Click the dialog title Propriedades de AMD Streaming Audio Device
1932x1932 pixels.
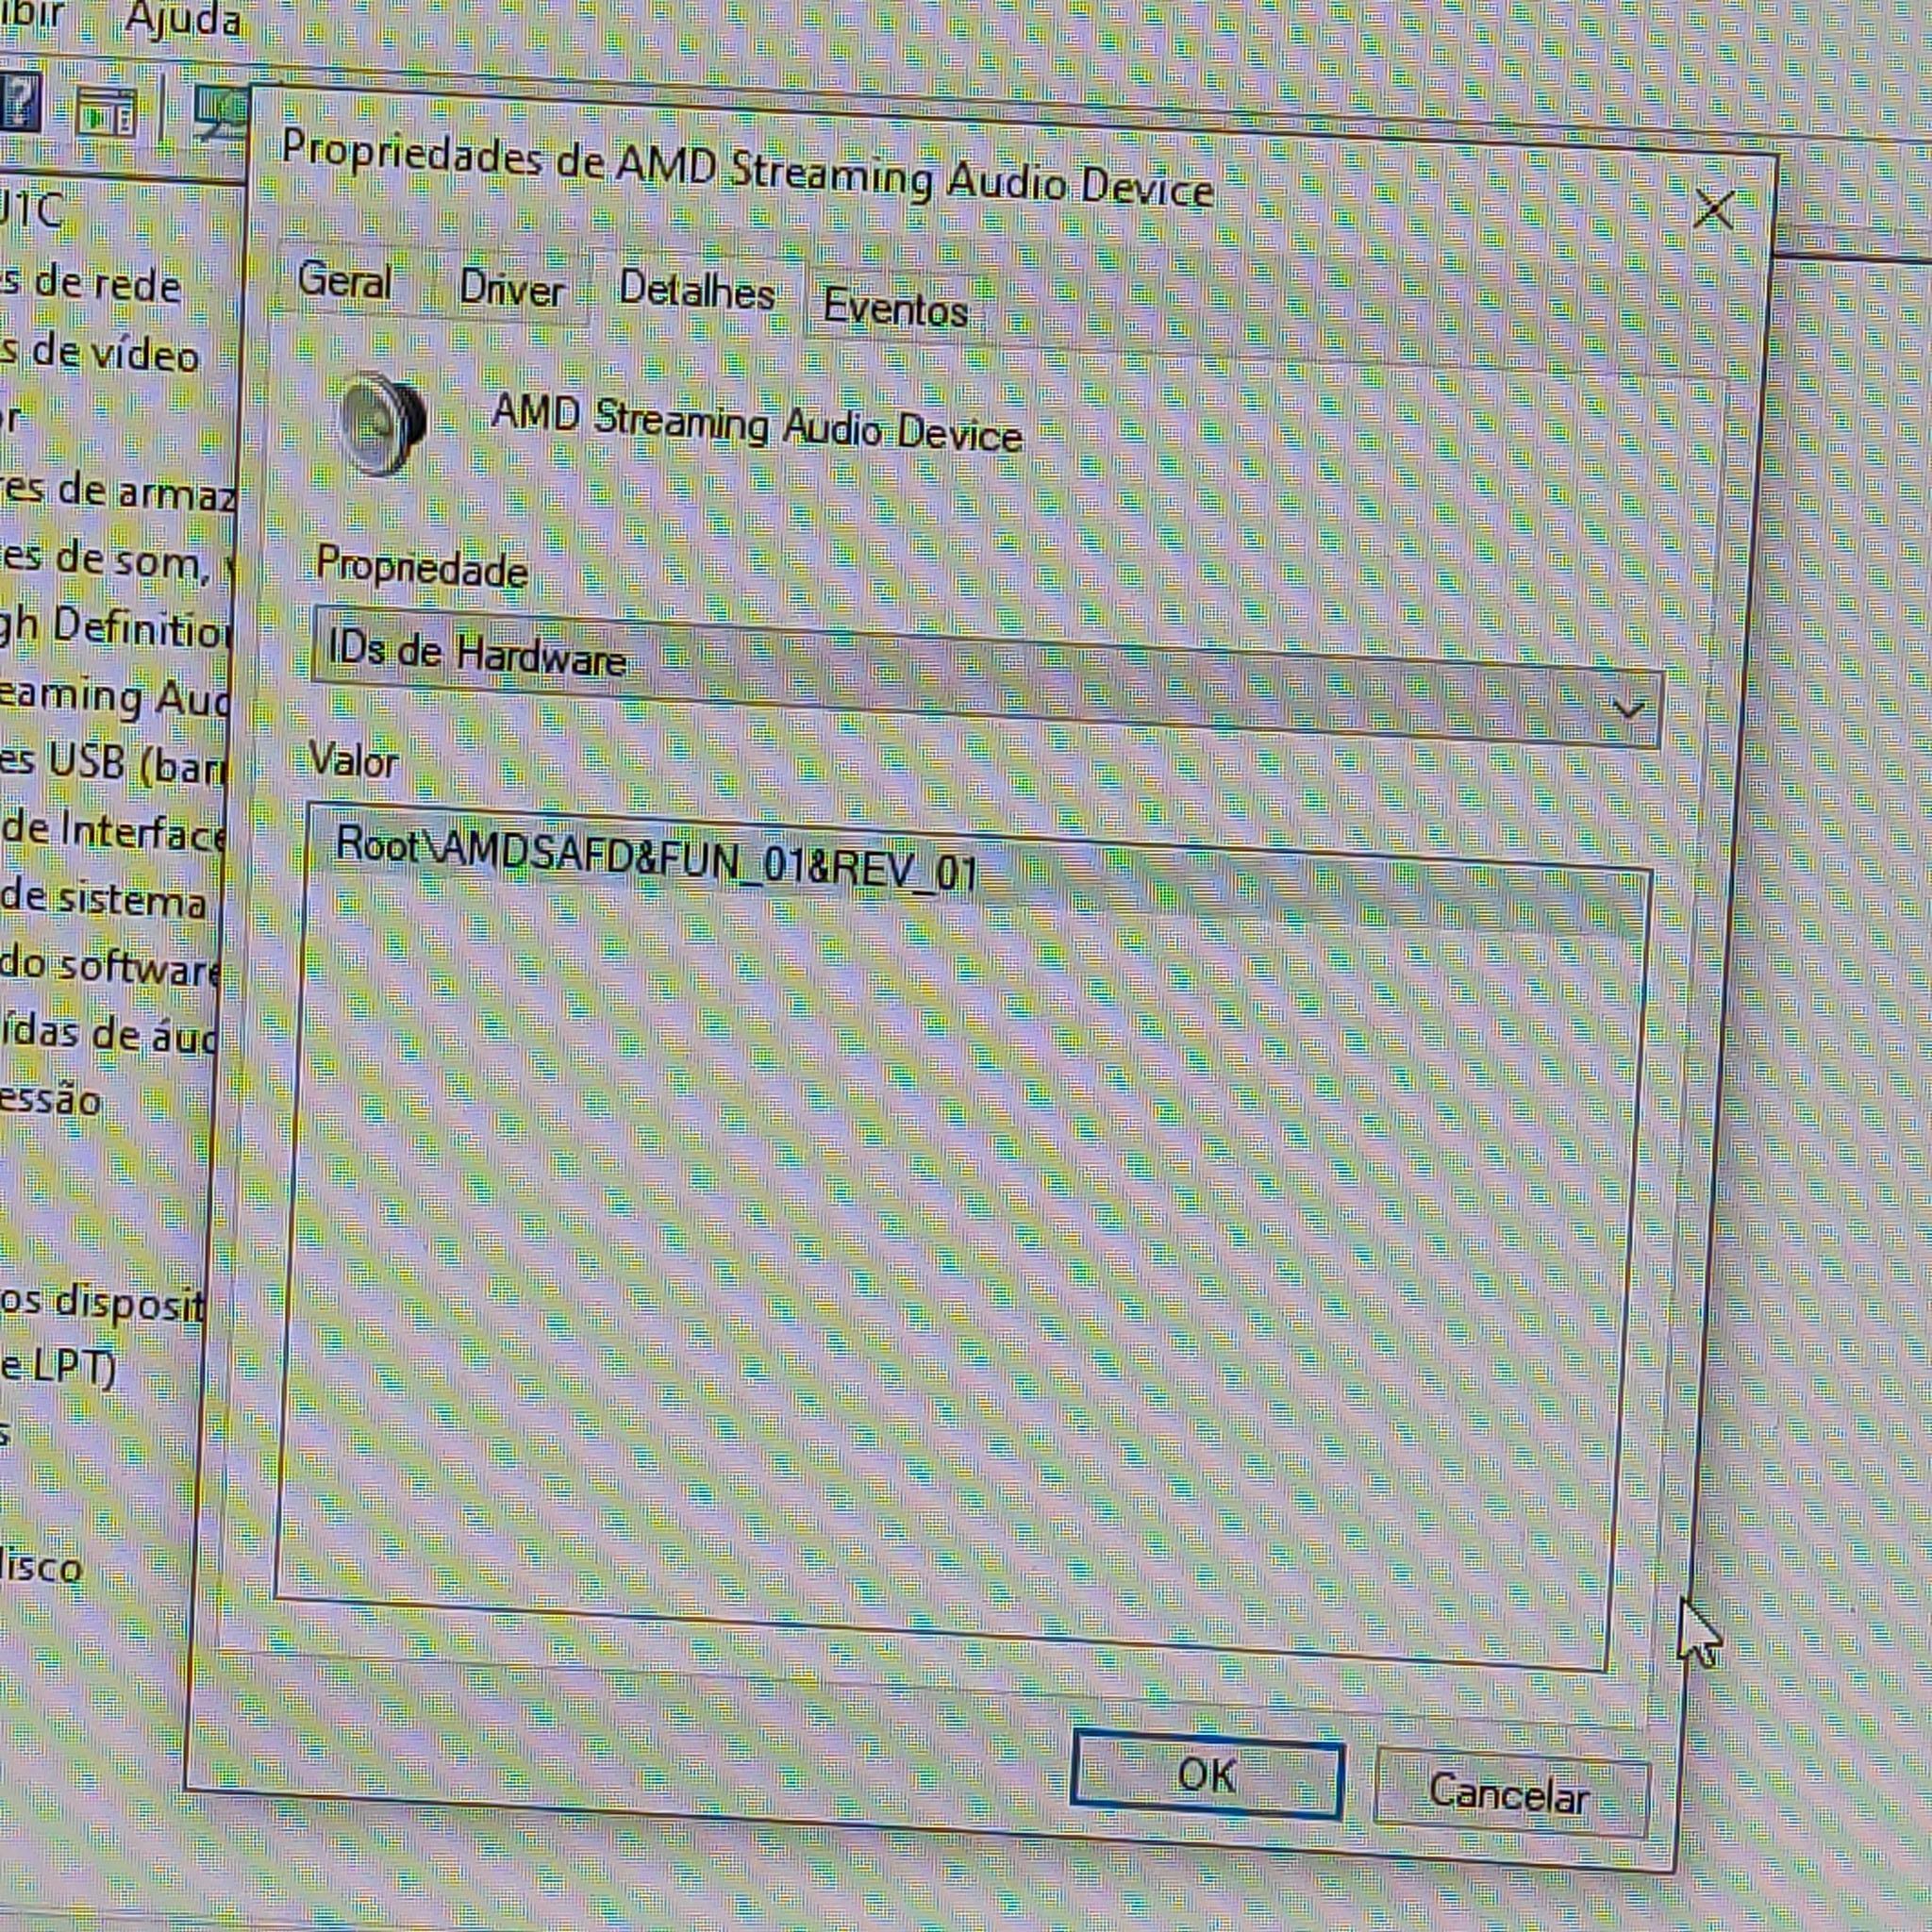click(747, 168)
